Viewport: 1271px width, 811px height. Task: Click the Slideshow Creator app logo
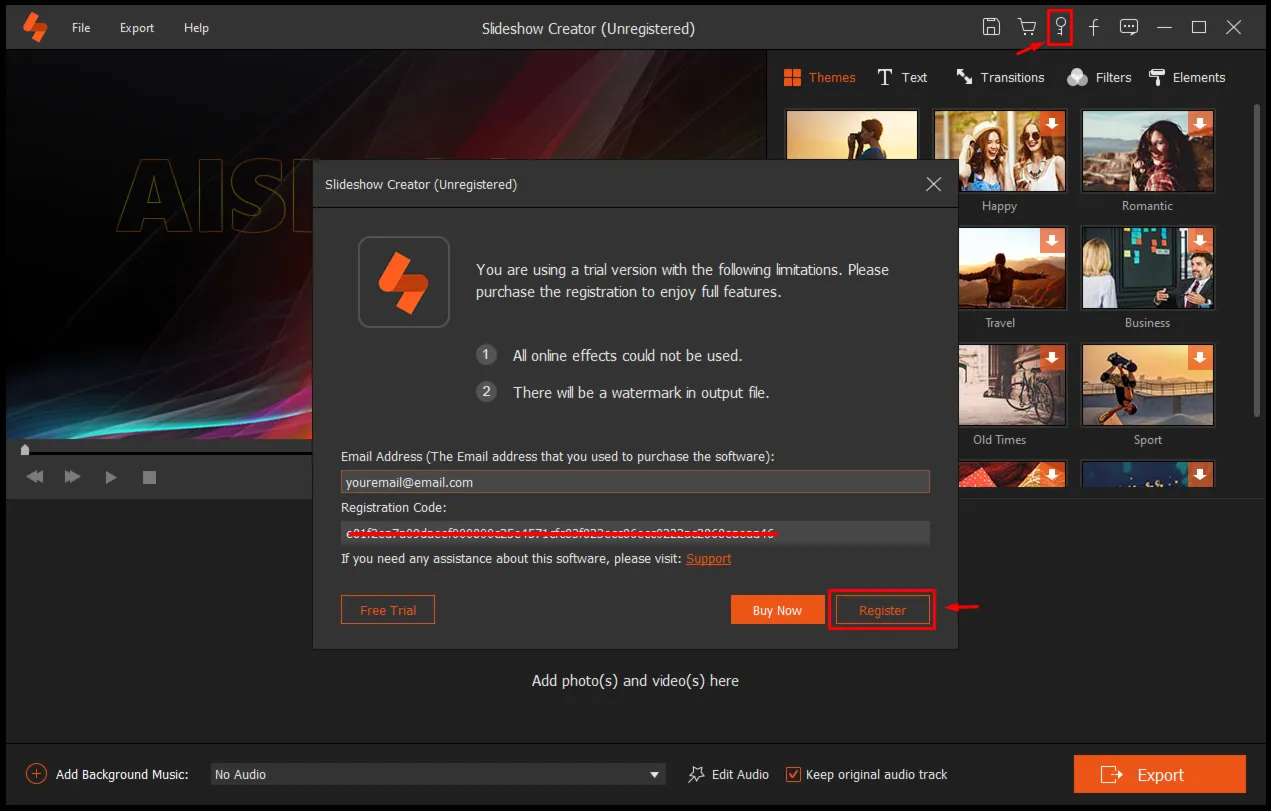tap(36, 27)
